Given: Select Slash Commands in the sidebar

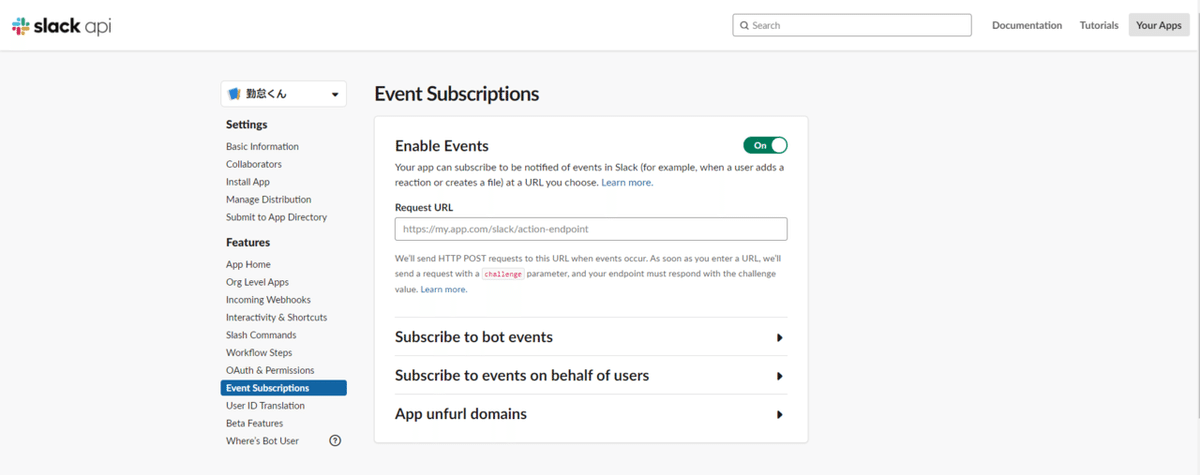Looking at the screenshot, I should 261,335.
